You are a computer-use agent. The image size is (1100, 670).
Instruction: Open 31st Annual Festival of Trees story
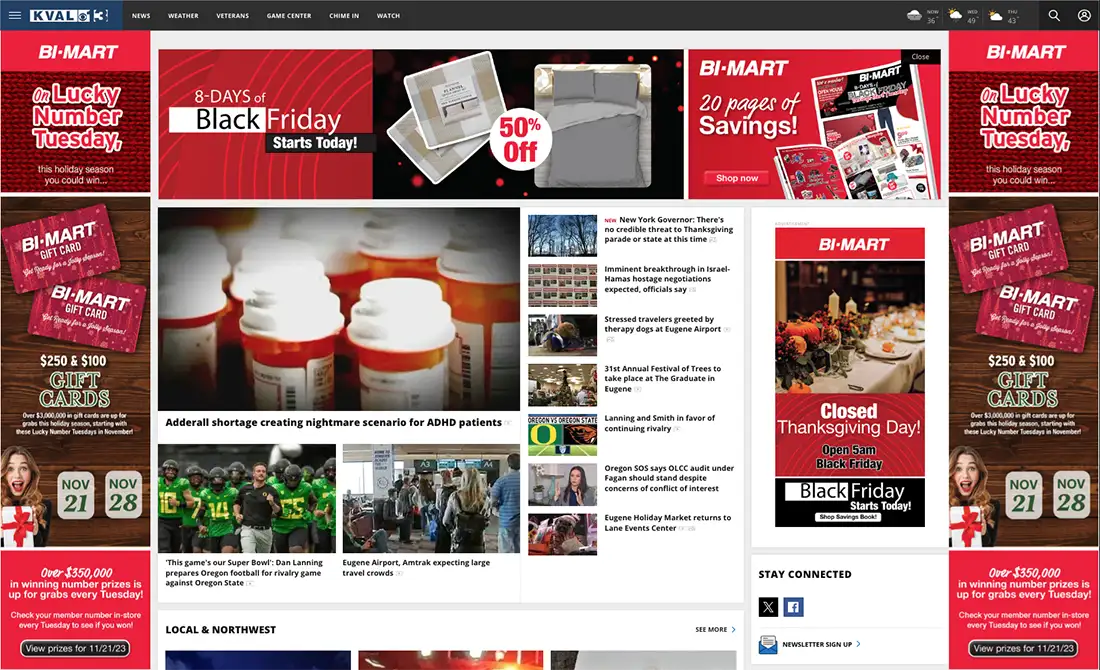coord(662,378)
